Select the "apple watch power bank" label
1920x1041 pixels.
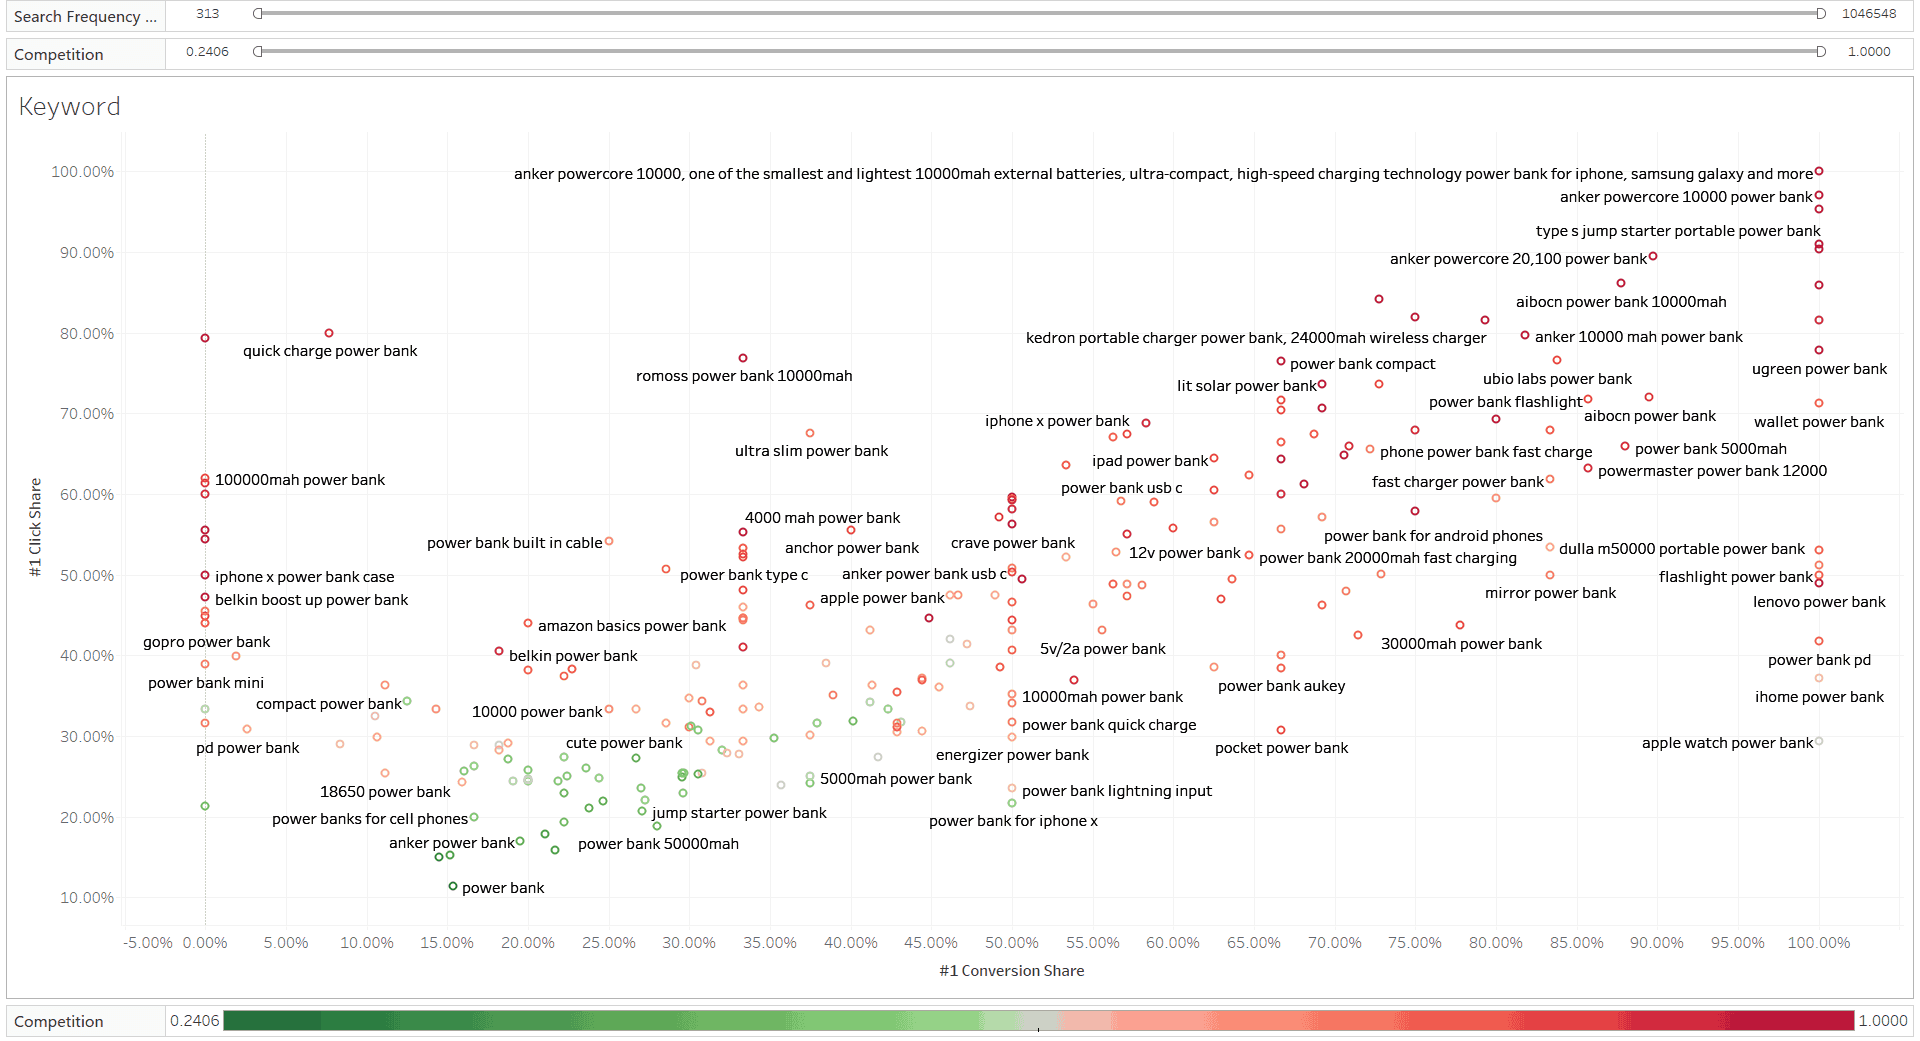[x=1727, y=743]
